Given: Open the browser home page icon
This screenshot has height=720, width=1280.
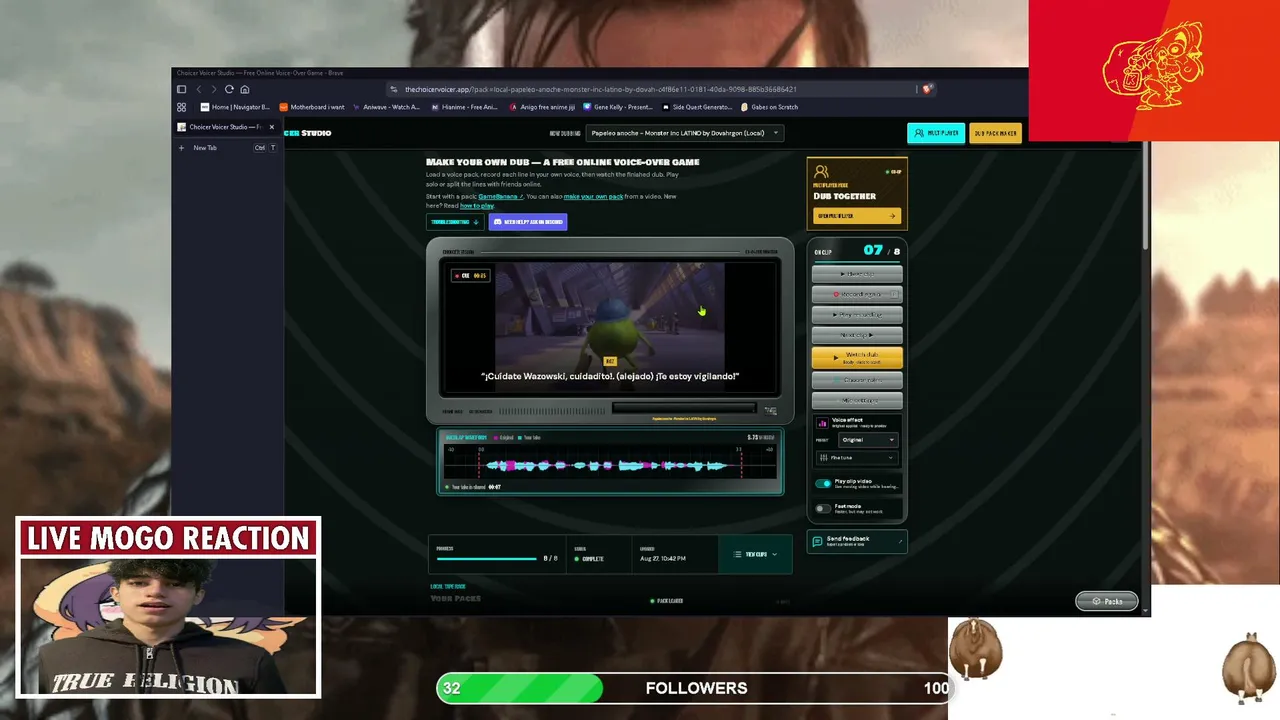Looking at the screenshot, I should click(244, 89).
